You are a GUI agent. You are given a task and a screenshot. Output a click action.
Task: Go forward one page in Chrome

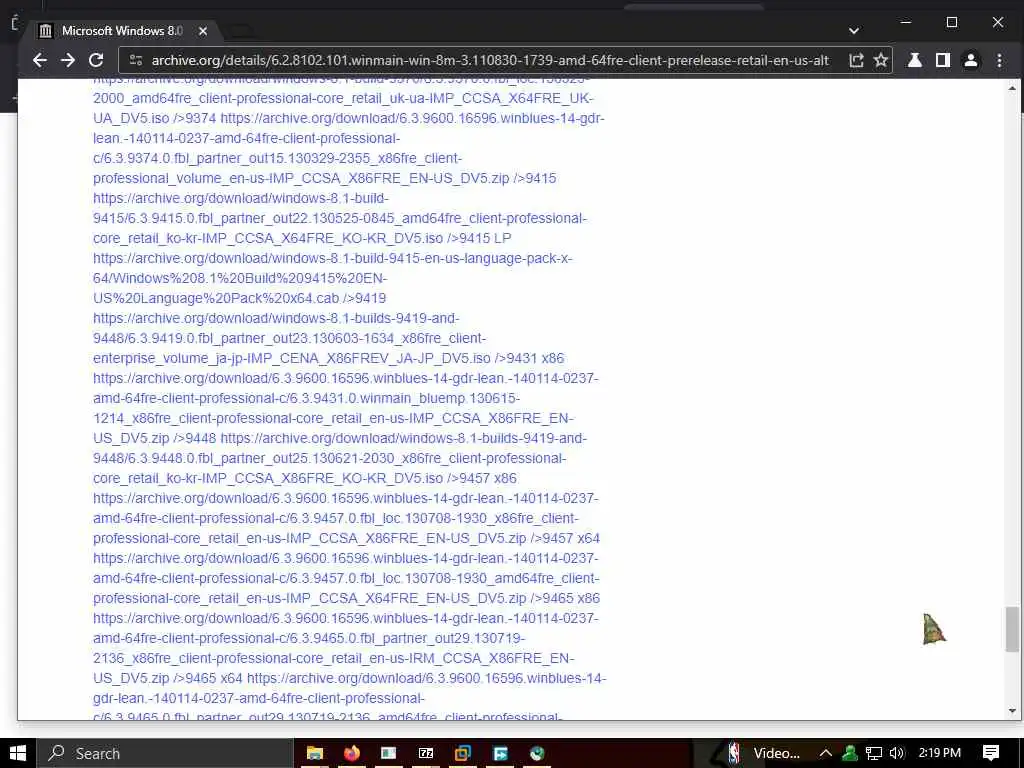pyautogui.click(x=68, y=61)
